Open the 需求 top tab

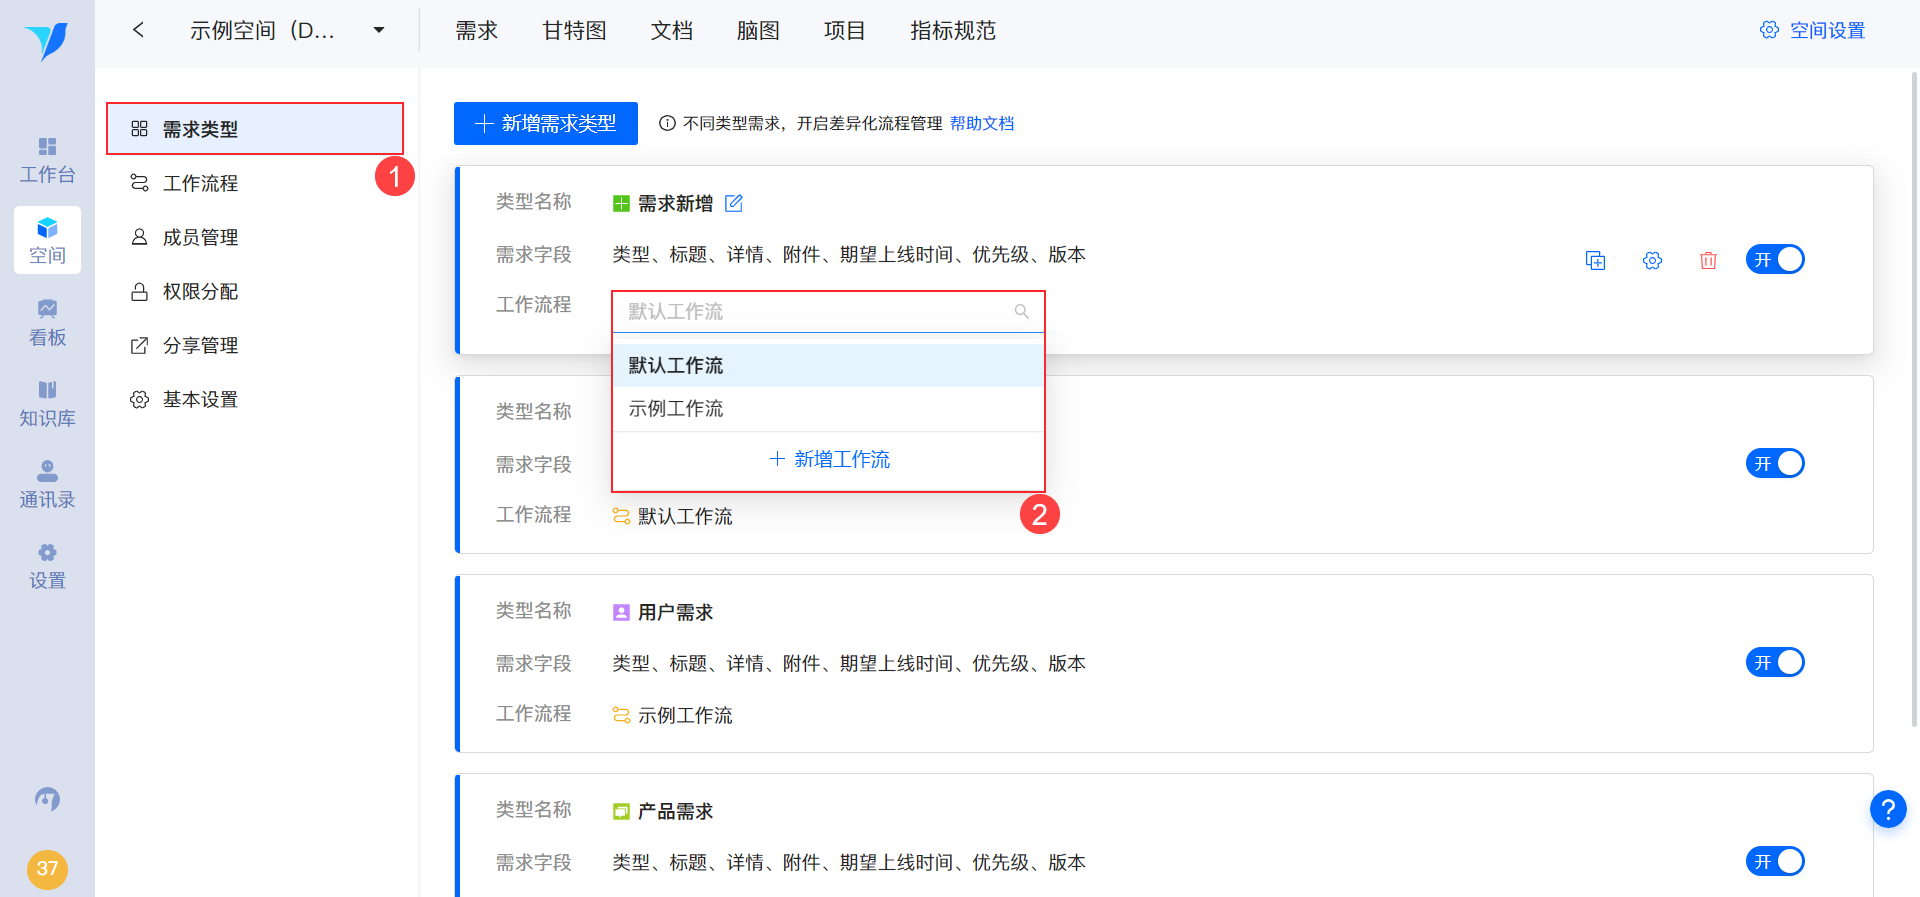[x=477, y=30]
